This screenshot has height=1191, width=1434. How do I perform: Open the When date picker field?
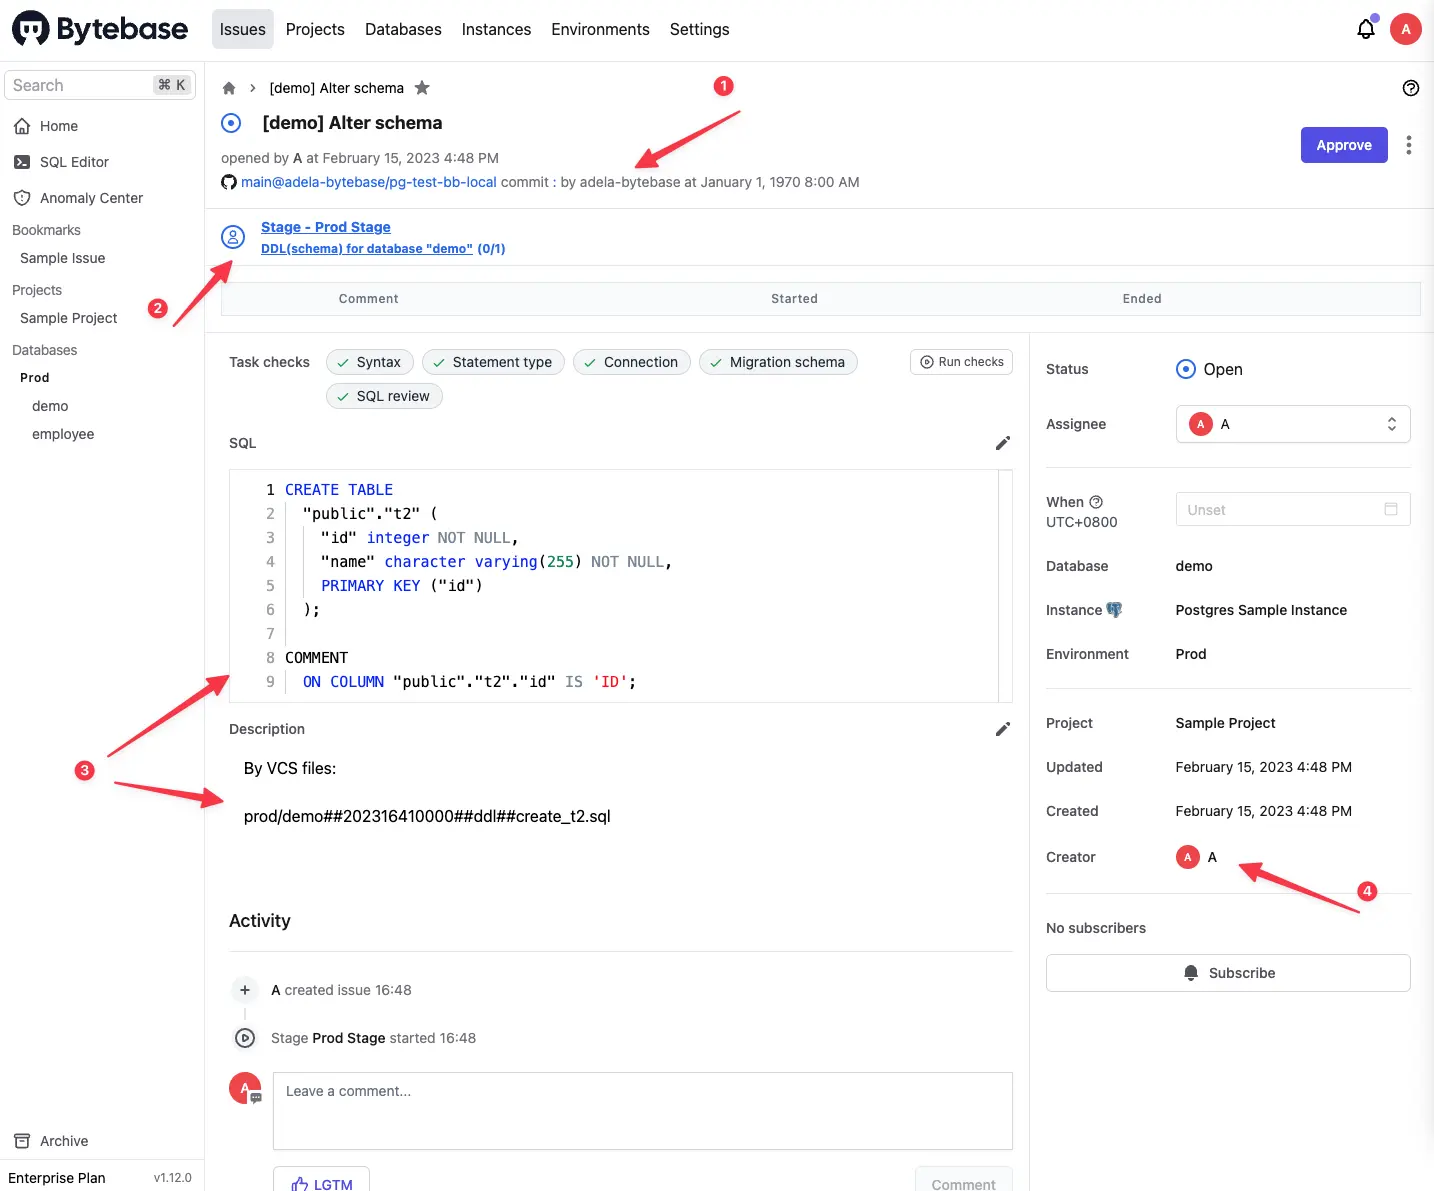tap(1293, 509)
